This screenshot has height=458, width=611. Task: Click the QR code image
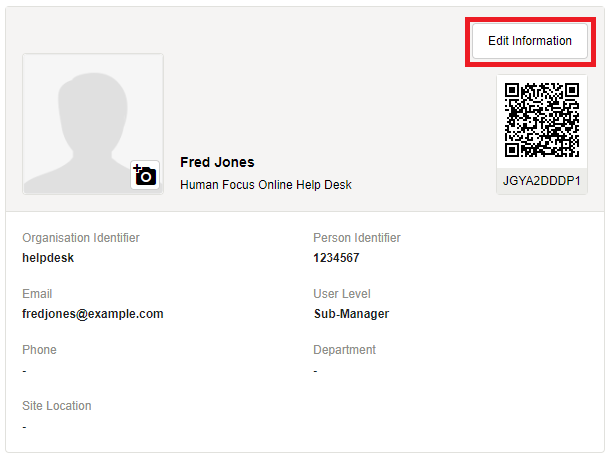[x=542, y=121]
